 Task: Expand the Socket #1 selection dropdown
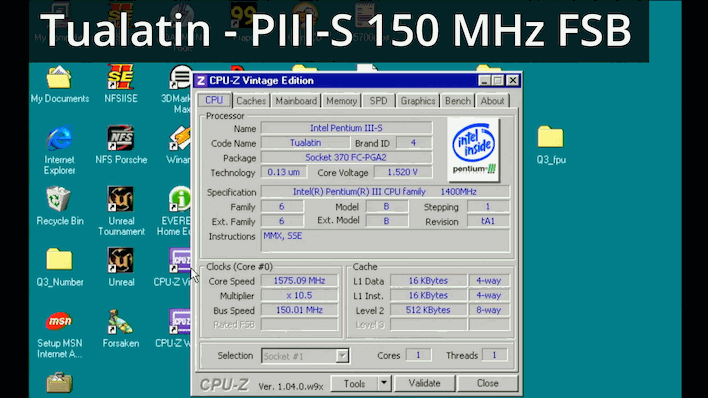(342, 356)
